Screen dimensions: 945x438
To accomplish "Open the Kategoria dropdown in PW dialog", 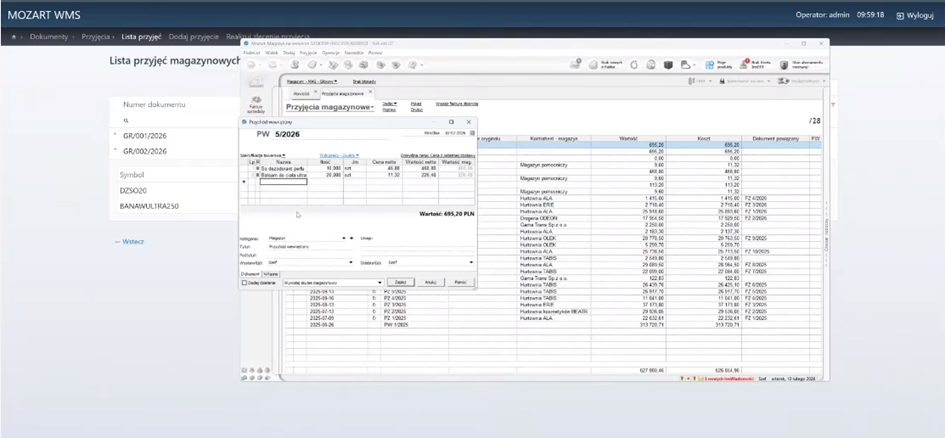I will pyautogui.click(x=344, y=238).
